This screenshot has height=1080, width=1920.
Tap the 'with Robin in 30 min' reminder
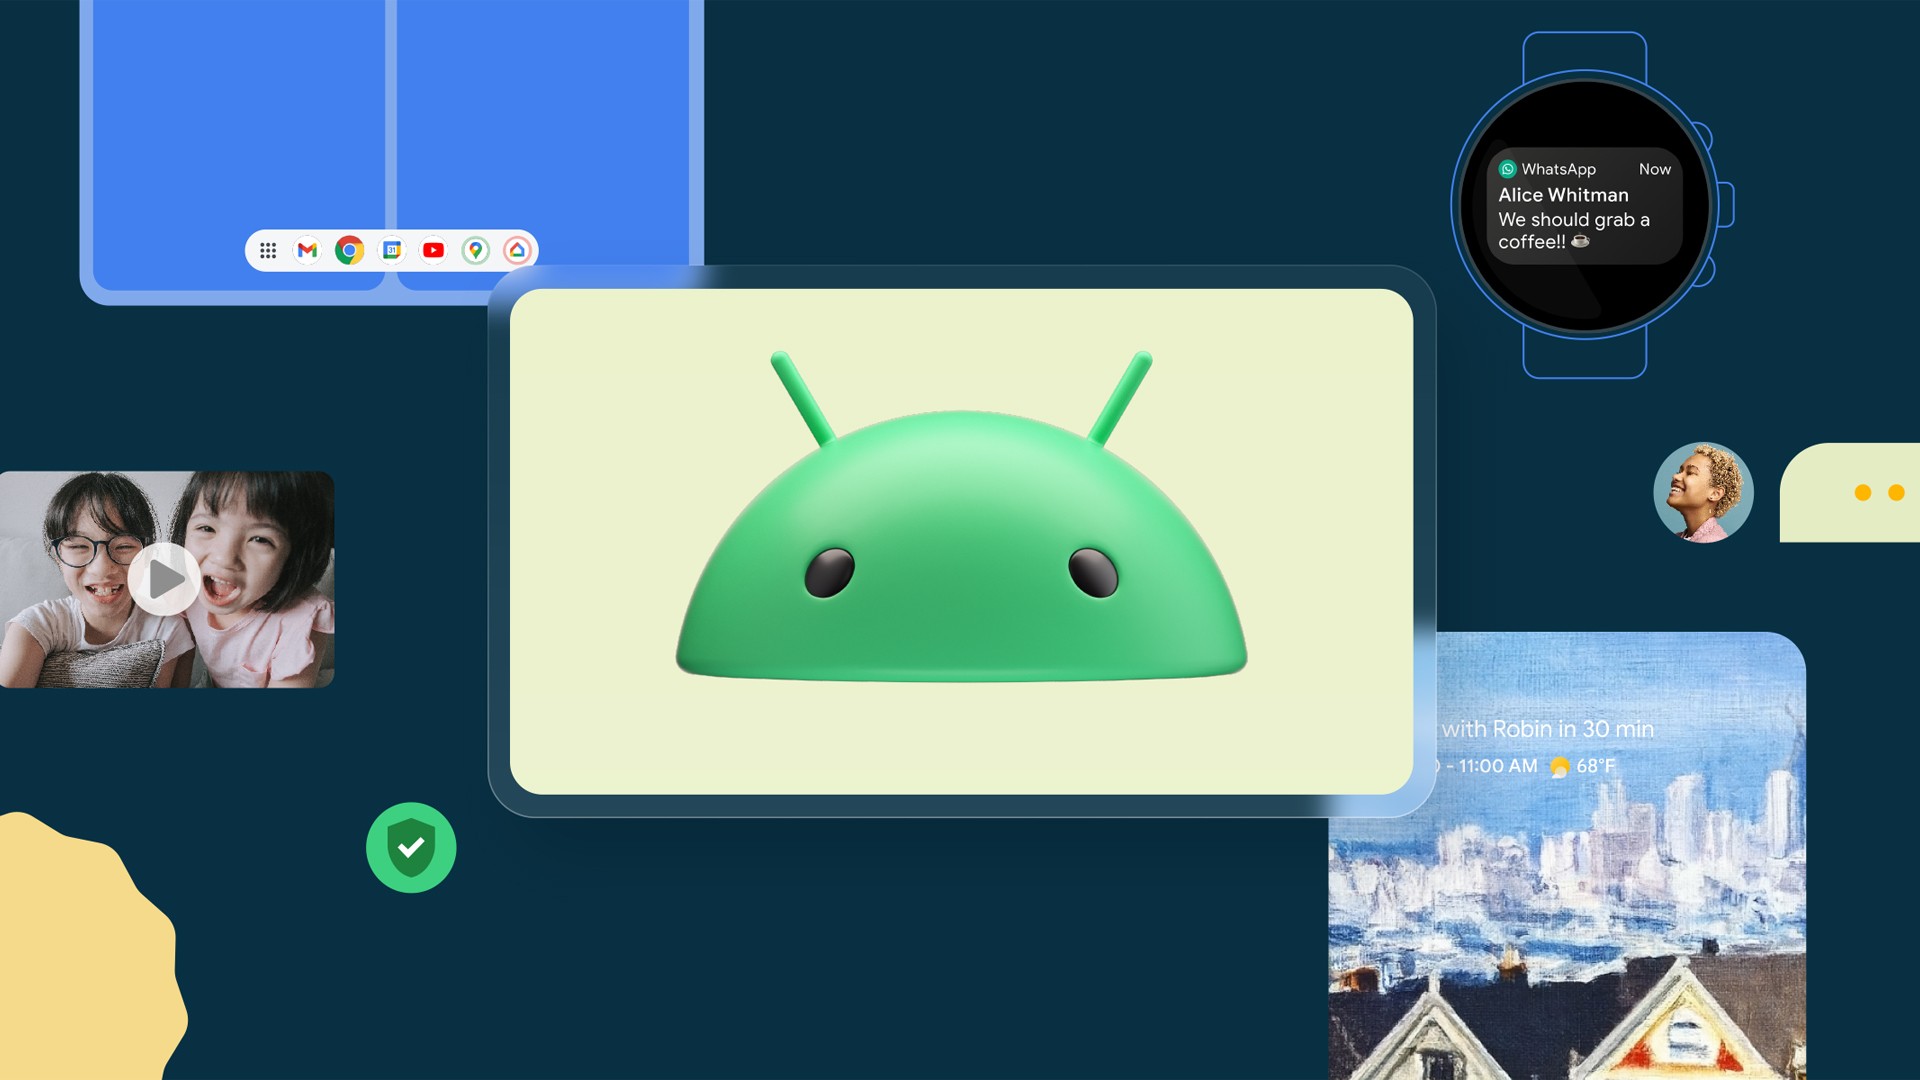click(x=1547, y=729)
